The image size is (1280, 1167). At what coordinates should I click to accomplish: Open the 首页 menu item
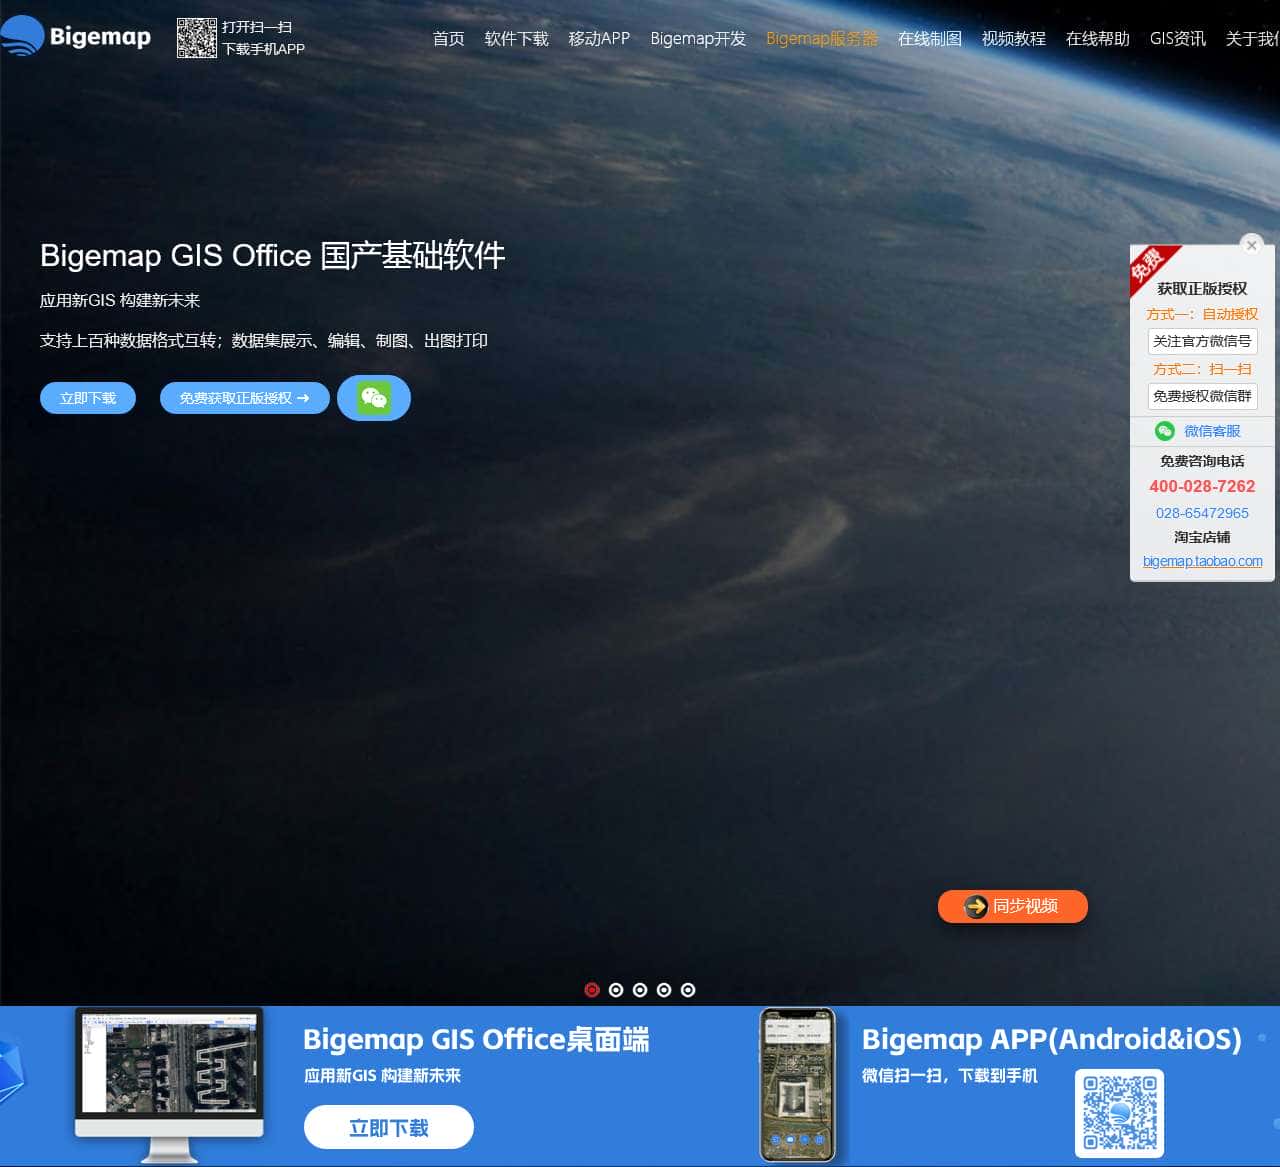448,38
